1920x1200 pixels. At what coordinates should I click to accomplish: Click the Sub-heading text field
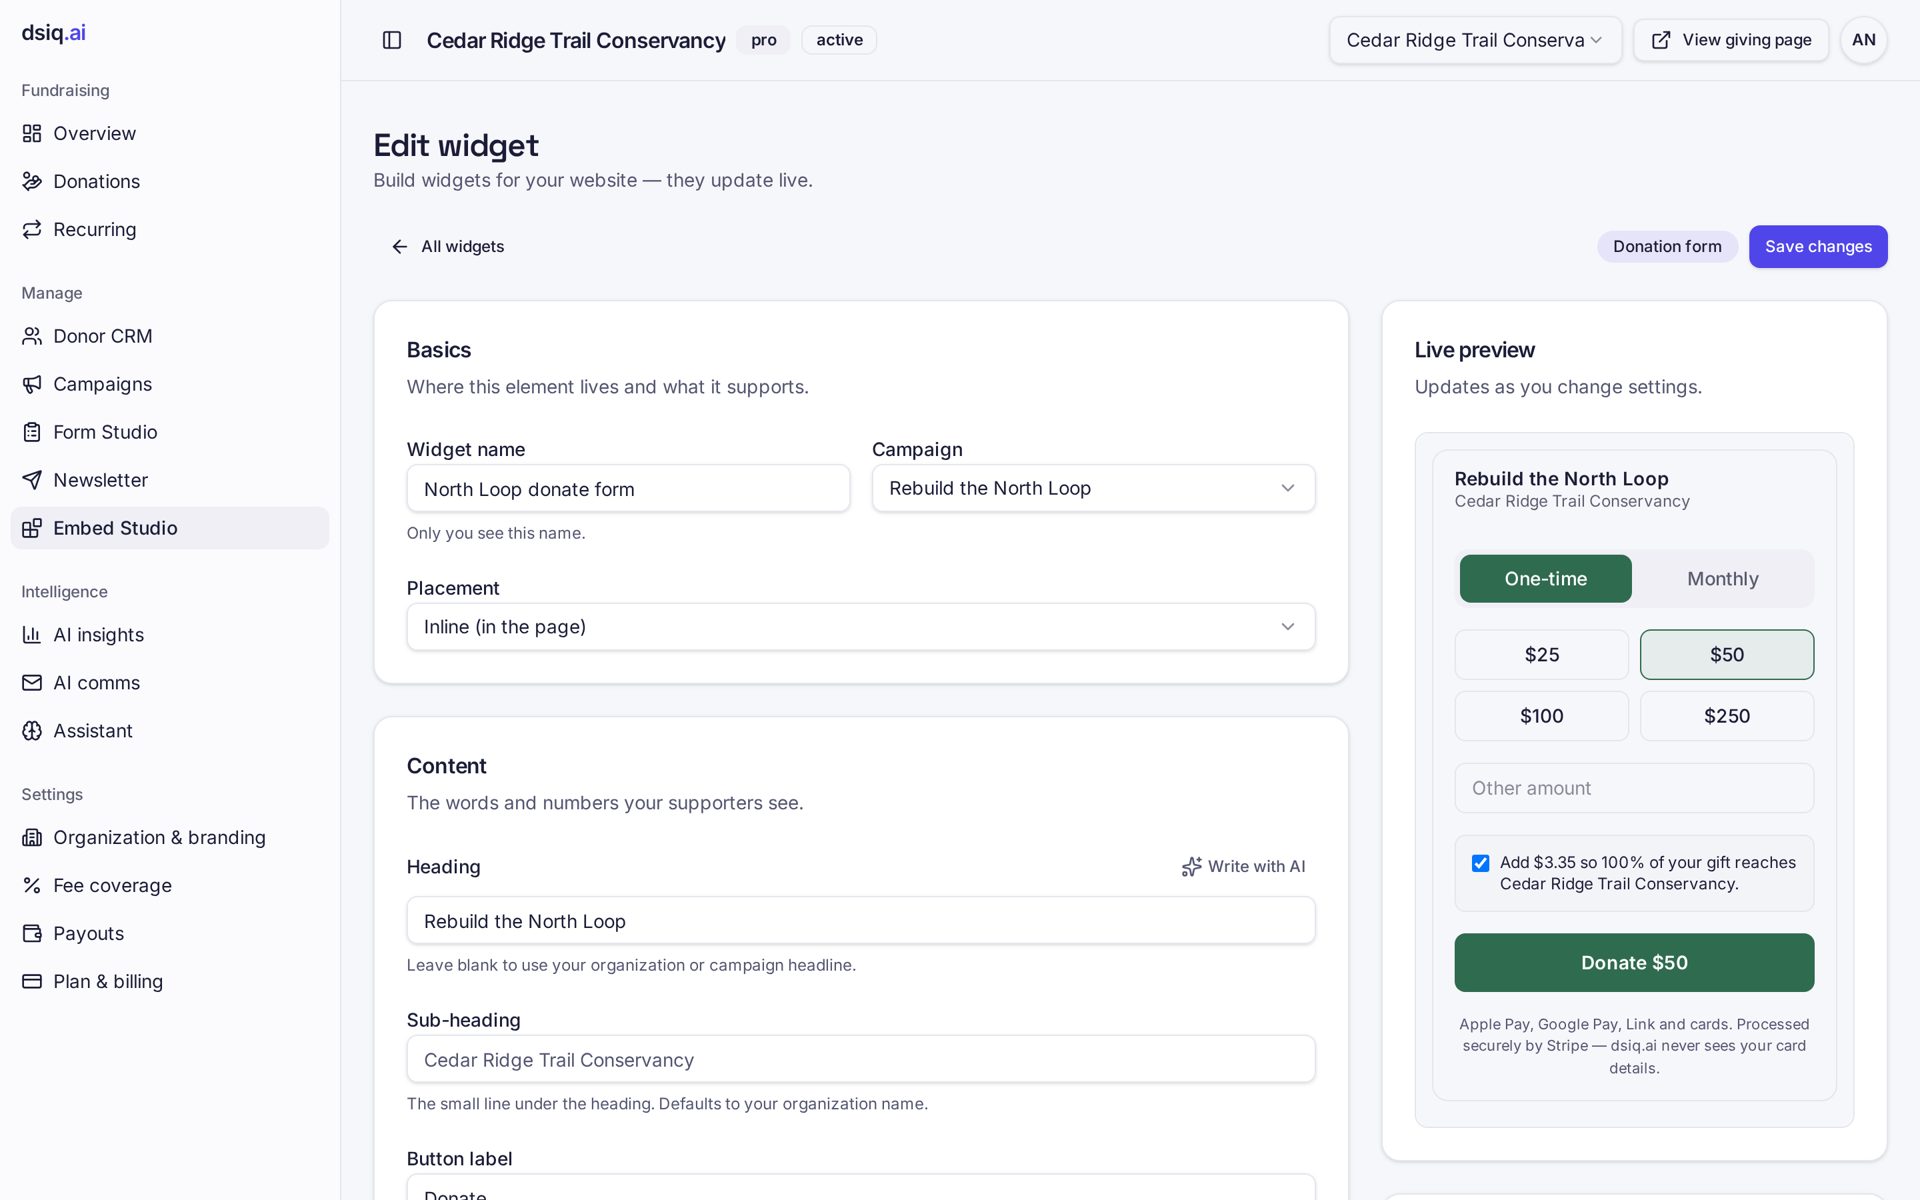[860, 1059]
